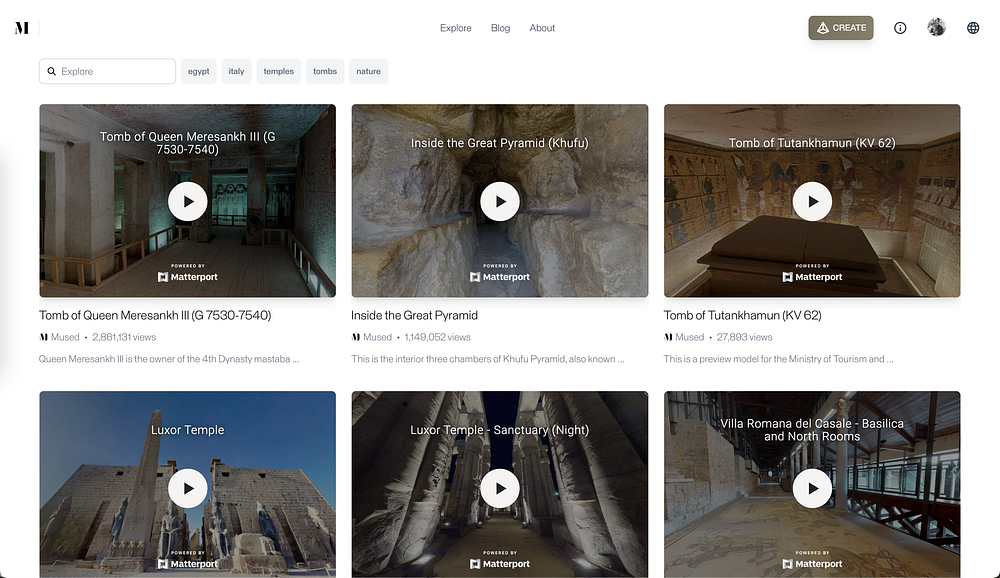Open the Inside the Great Pyramid title link

point(415,315)
